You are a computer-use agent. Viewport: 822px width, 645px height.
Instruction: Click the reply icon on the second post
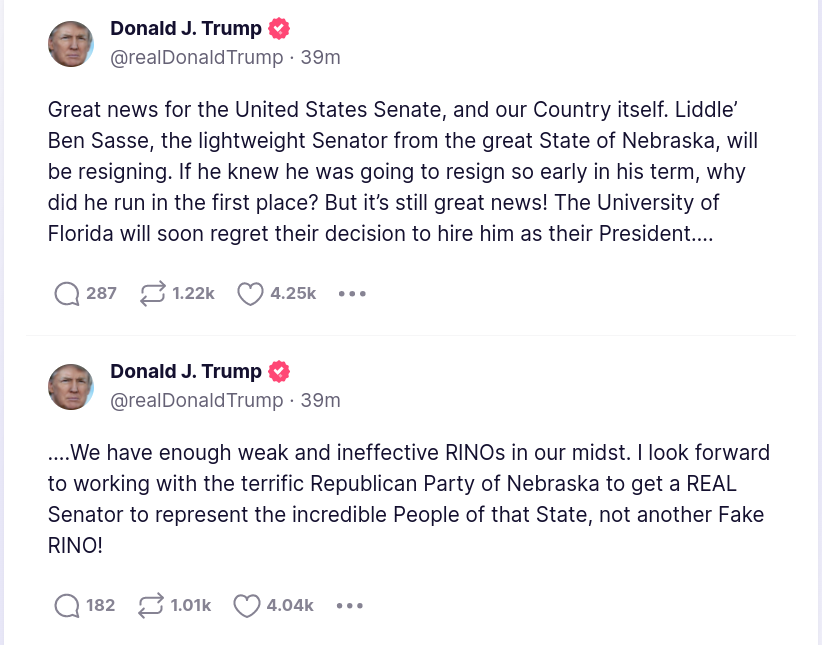point(67,606)
